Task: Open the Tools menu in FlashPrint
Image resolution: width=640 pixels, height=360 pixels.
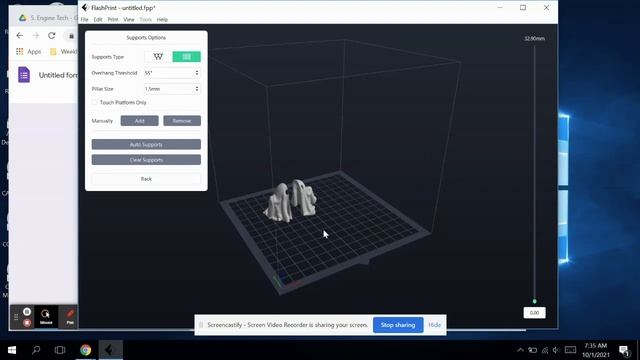Action: [146, 20]
